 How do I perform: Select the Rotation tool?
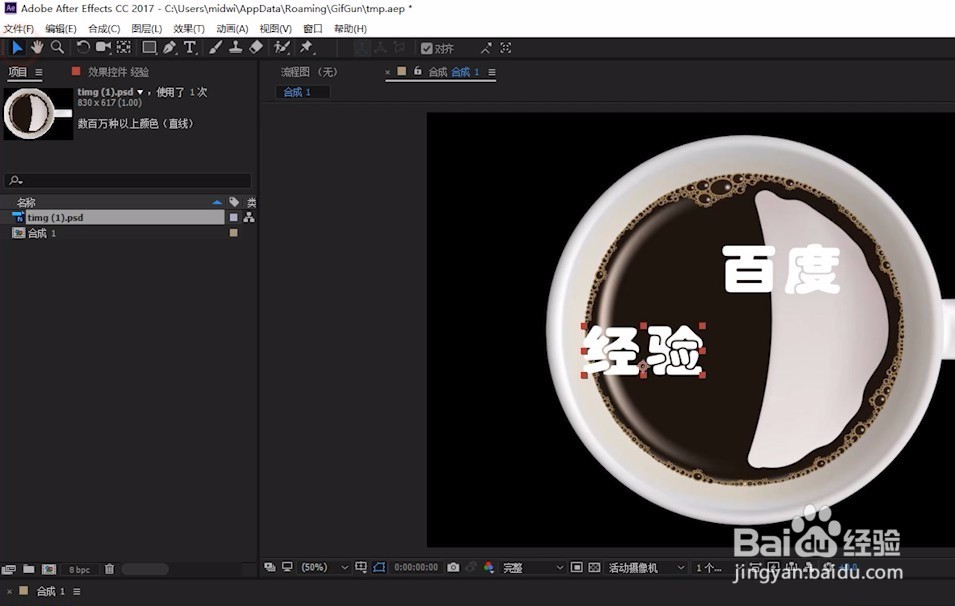(83, 48)
